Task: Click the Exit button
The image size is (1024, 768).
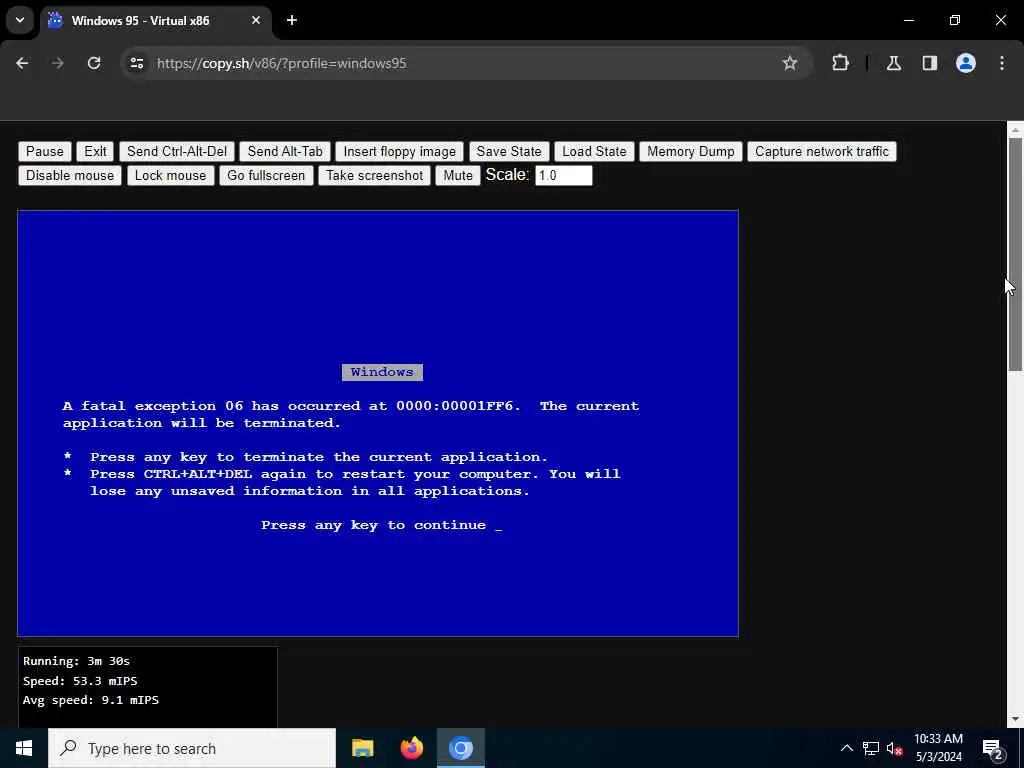Action: (x=95, y=152)
